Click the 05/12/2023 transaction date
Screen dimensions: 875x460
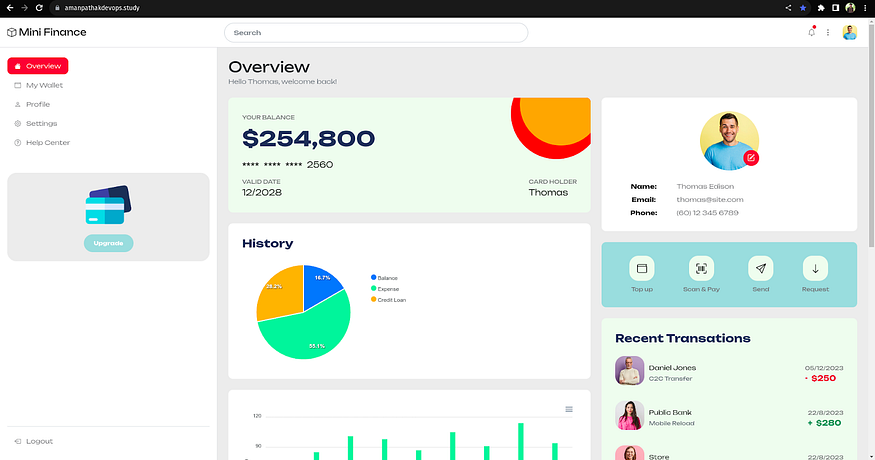click(824, 368)
